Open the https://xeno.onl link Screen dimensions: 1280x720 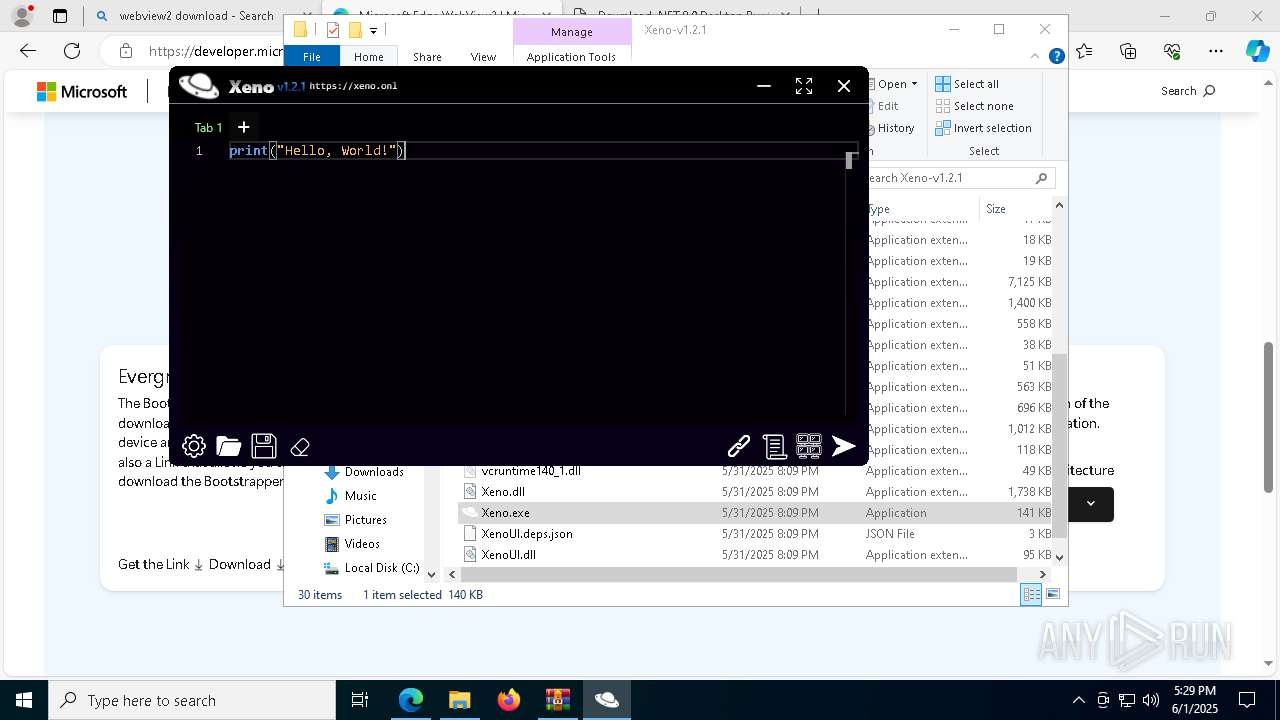click(x=353, y=86)
